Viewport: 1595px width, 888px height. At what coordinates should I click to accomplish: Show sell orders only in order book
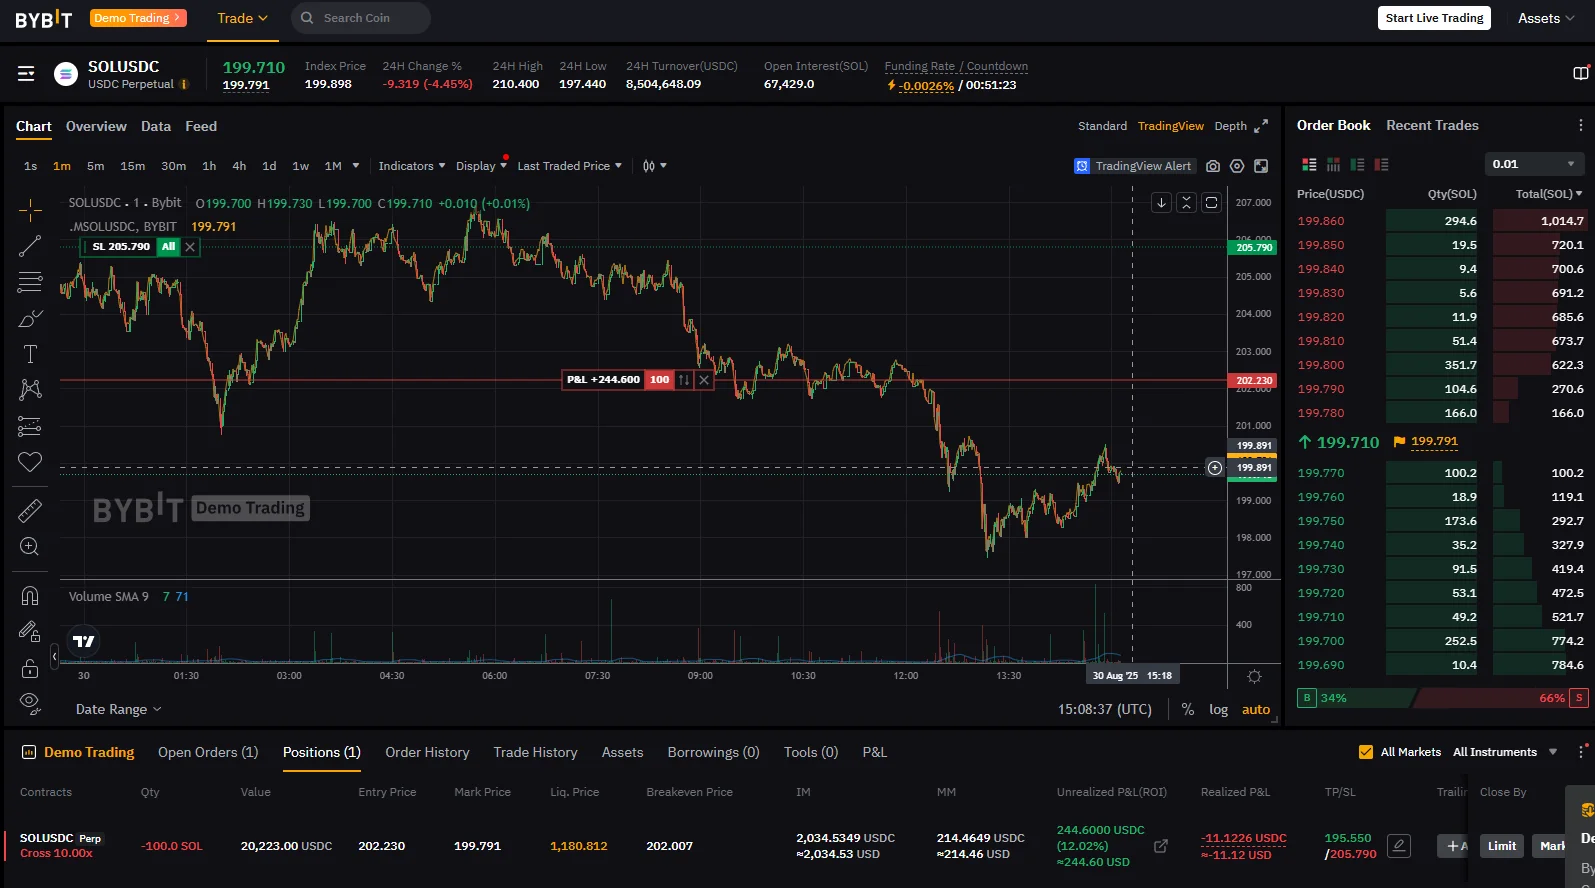tap(1381, 164)
